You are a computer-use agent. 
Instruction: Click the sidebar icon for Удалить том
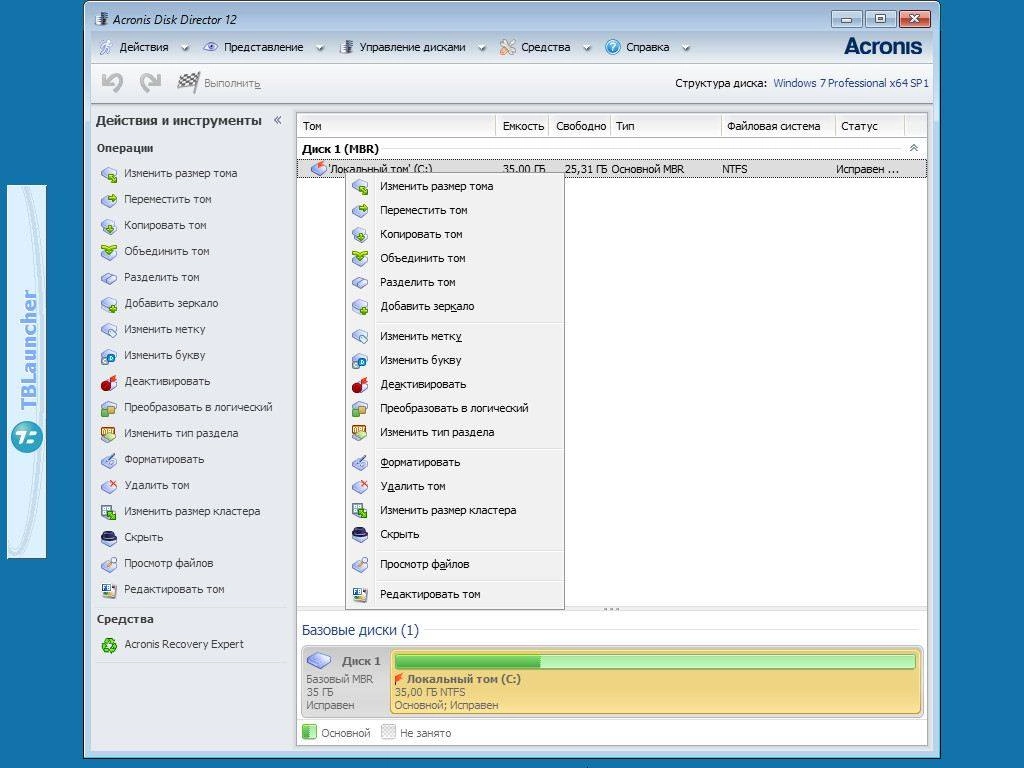coord(108,486)
